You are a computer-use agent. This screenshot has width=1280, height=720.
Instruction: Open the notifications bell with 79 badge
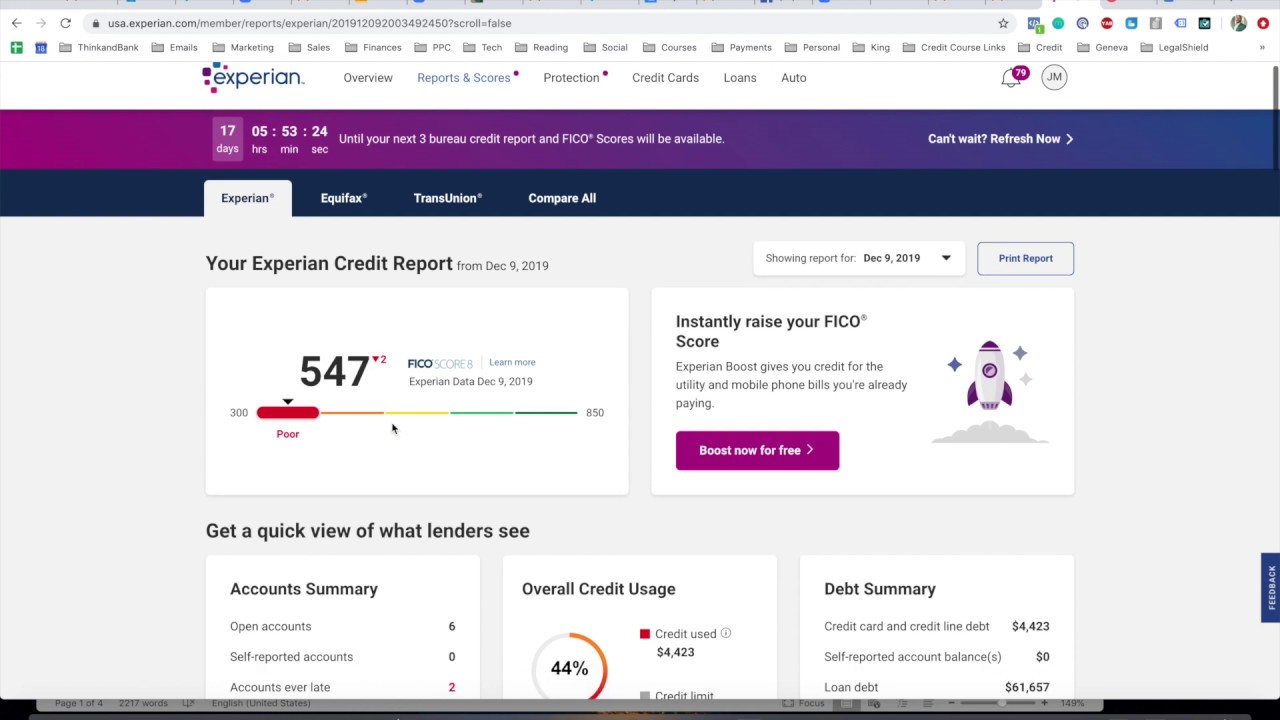[1013, 77]
